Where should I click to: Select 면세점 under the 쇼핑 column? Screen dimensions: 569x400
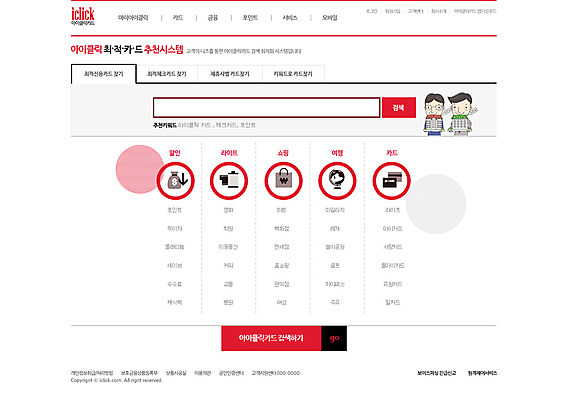[282, 247]
